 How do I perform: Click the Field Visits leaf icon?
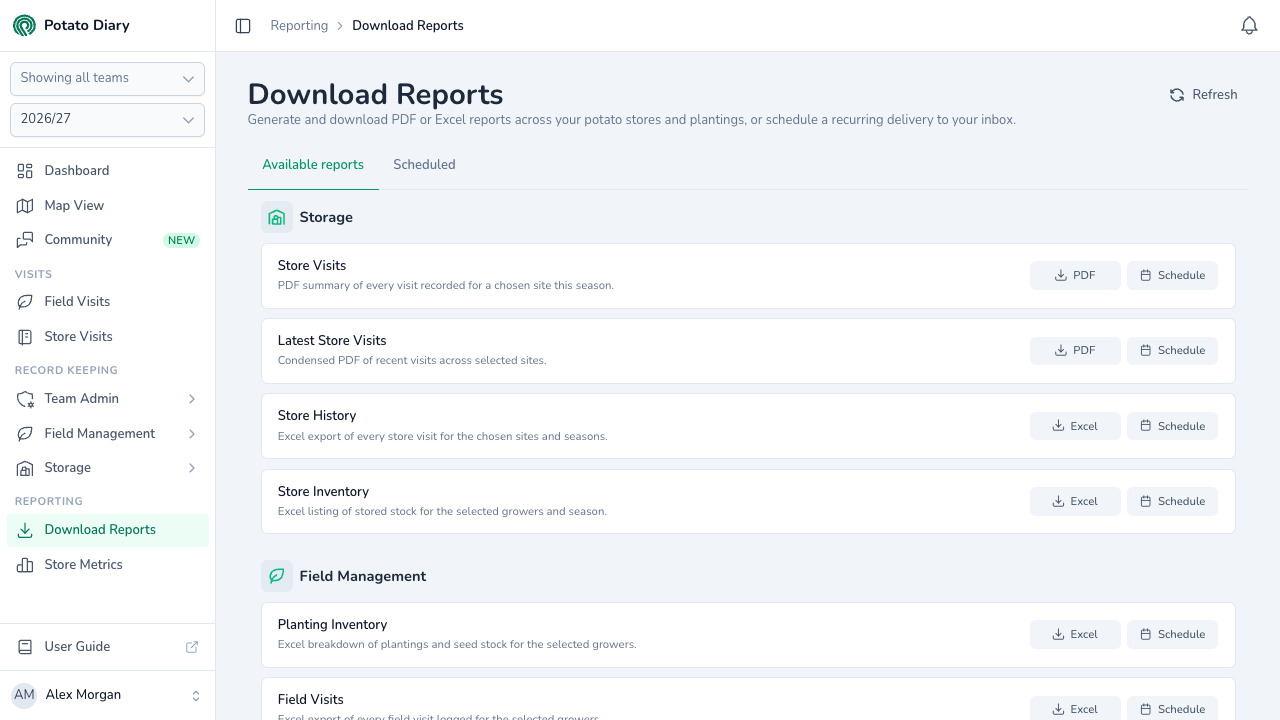pos(25,302)
